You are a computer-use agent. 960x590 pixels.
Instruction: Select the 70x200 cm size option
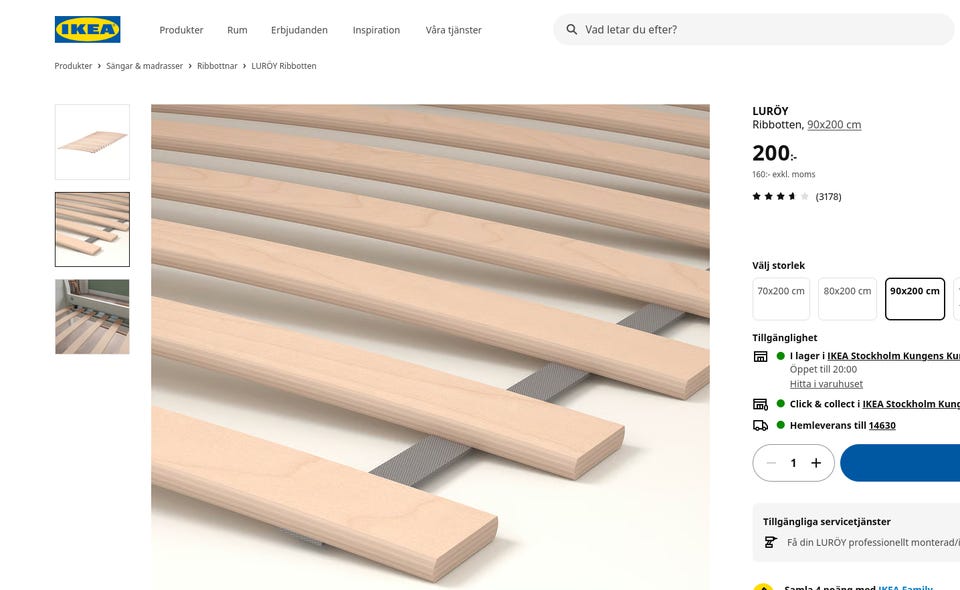coord(781,299)
